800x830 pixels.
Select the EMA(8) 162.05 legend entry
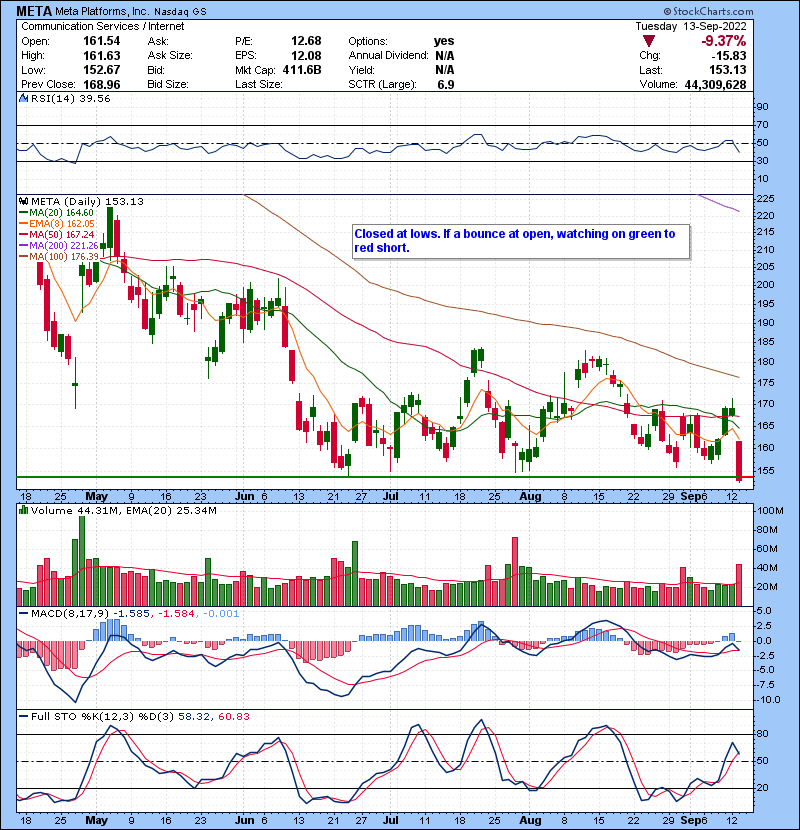57,224
